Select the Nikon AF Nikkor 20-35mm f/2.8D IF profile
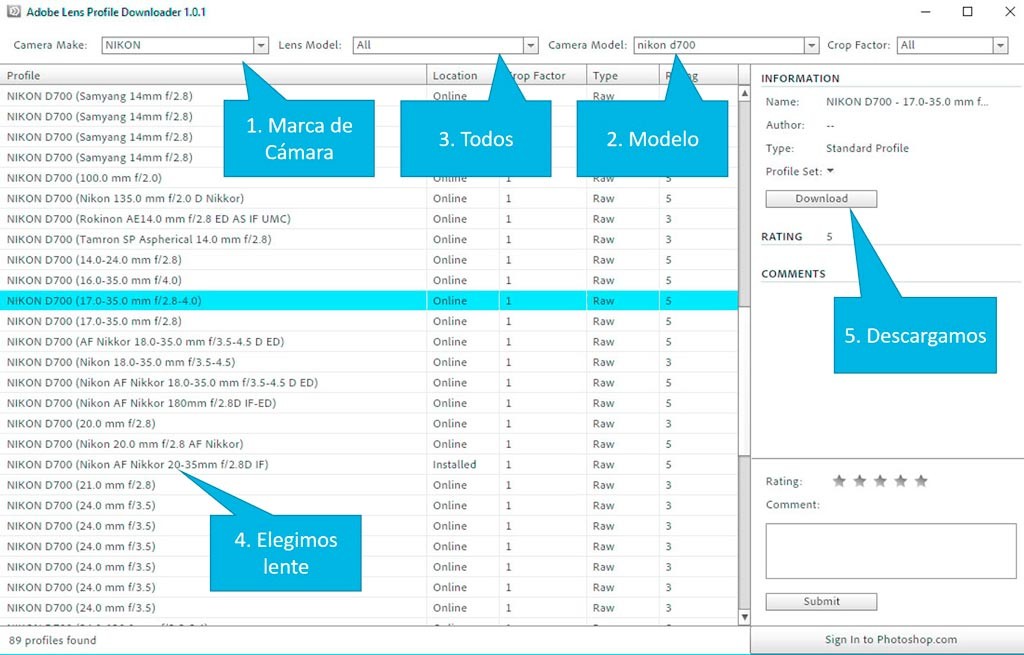The height and width of the screenshot is (655, 1024). pos(172,465)
